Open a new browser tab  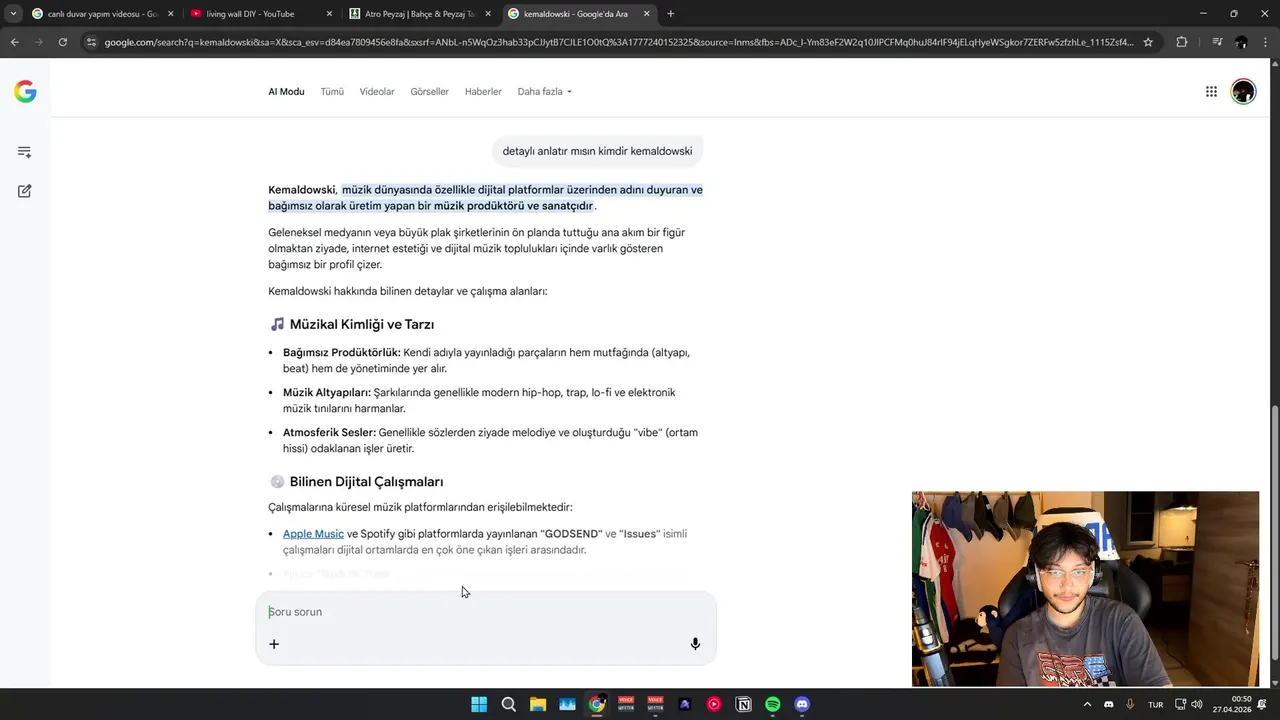click(x=671, y=14)
